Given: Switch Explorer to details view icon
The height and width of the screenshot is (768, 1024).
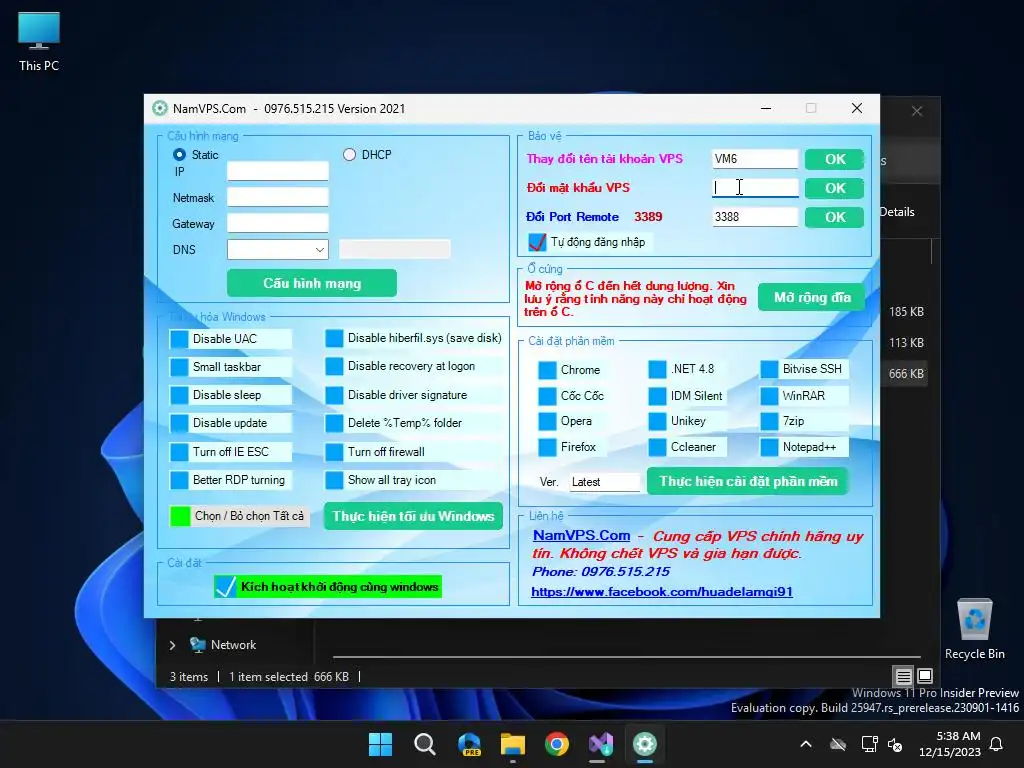Looking at the screenshot, I should click(903, 676).
